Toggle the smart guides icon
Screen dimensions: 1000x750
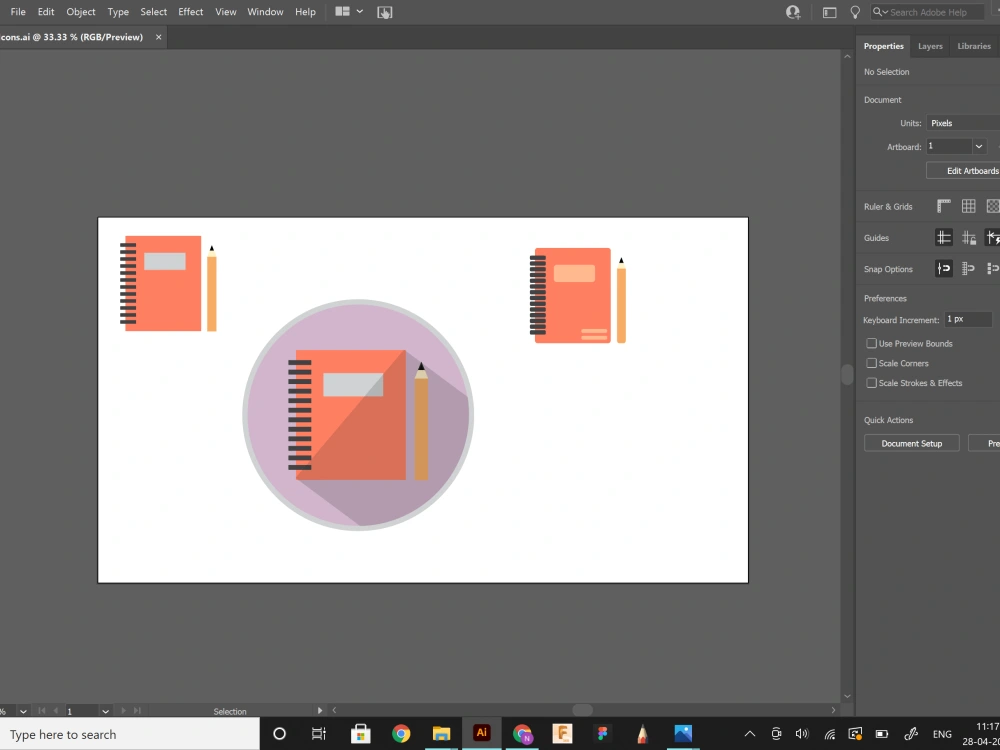[x=993, y=238]
